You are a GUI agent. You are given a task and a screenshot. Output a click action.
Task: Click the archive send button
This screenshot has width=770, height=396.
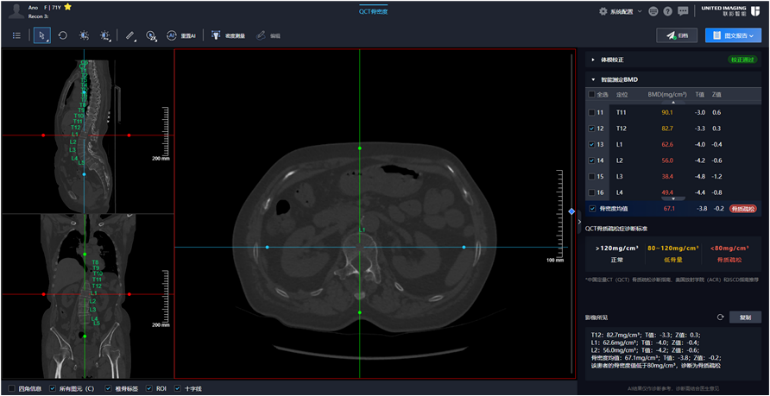(677, 35)
